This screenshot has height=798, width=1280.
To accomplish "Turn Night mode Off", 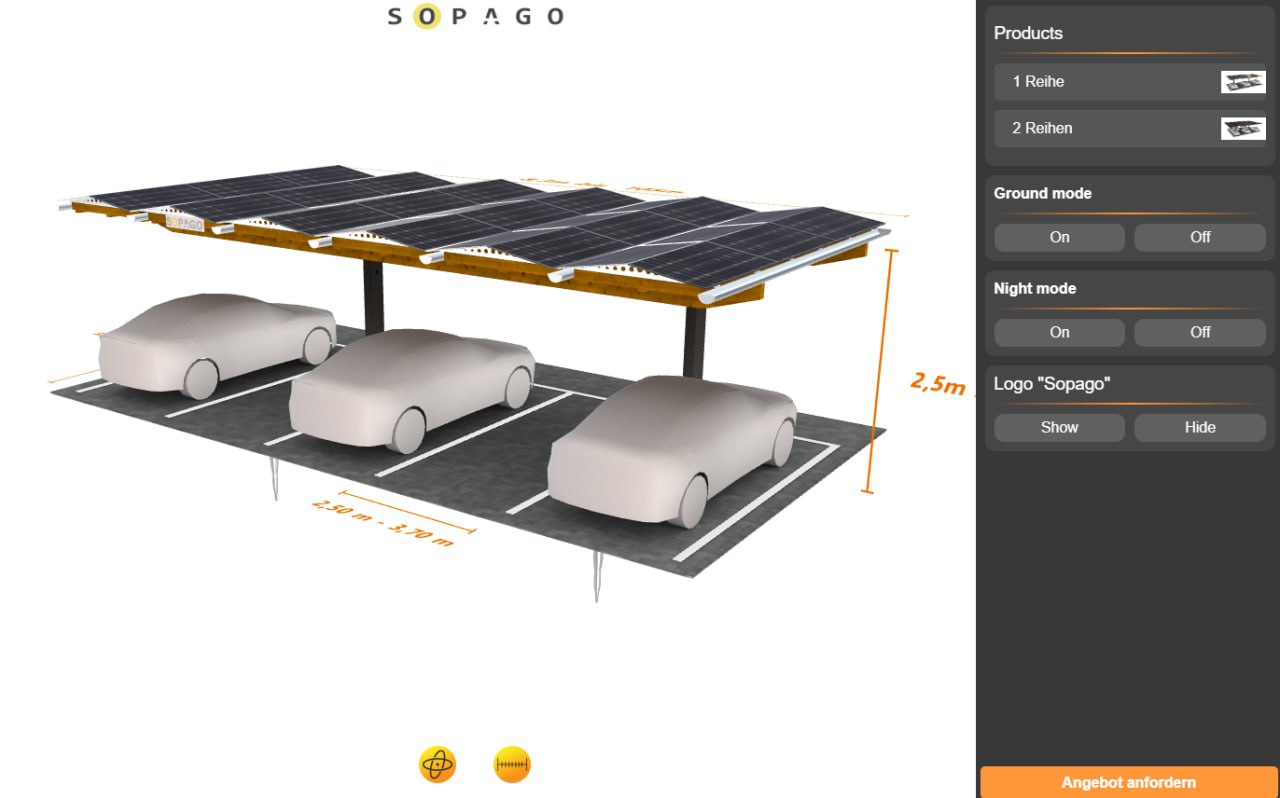I will (1200, 332).
